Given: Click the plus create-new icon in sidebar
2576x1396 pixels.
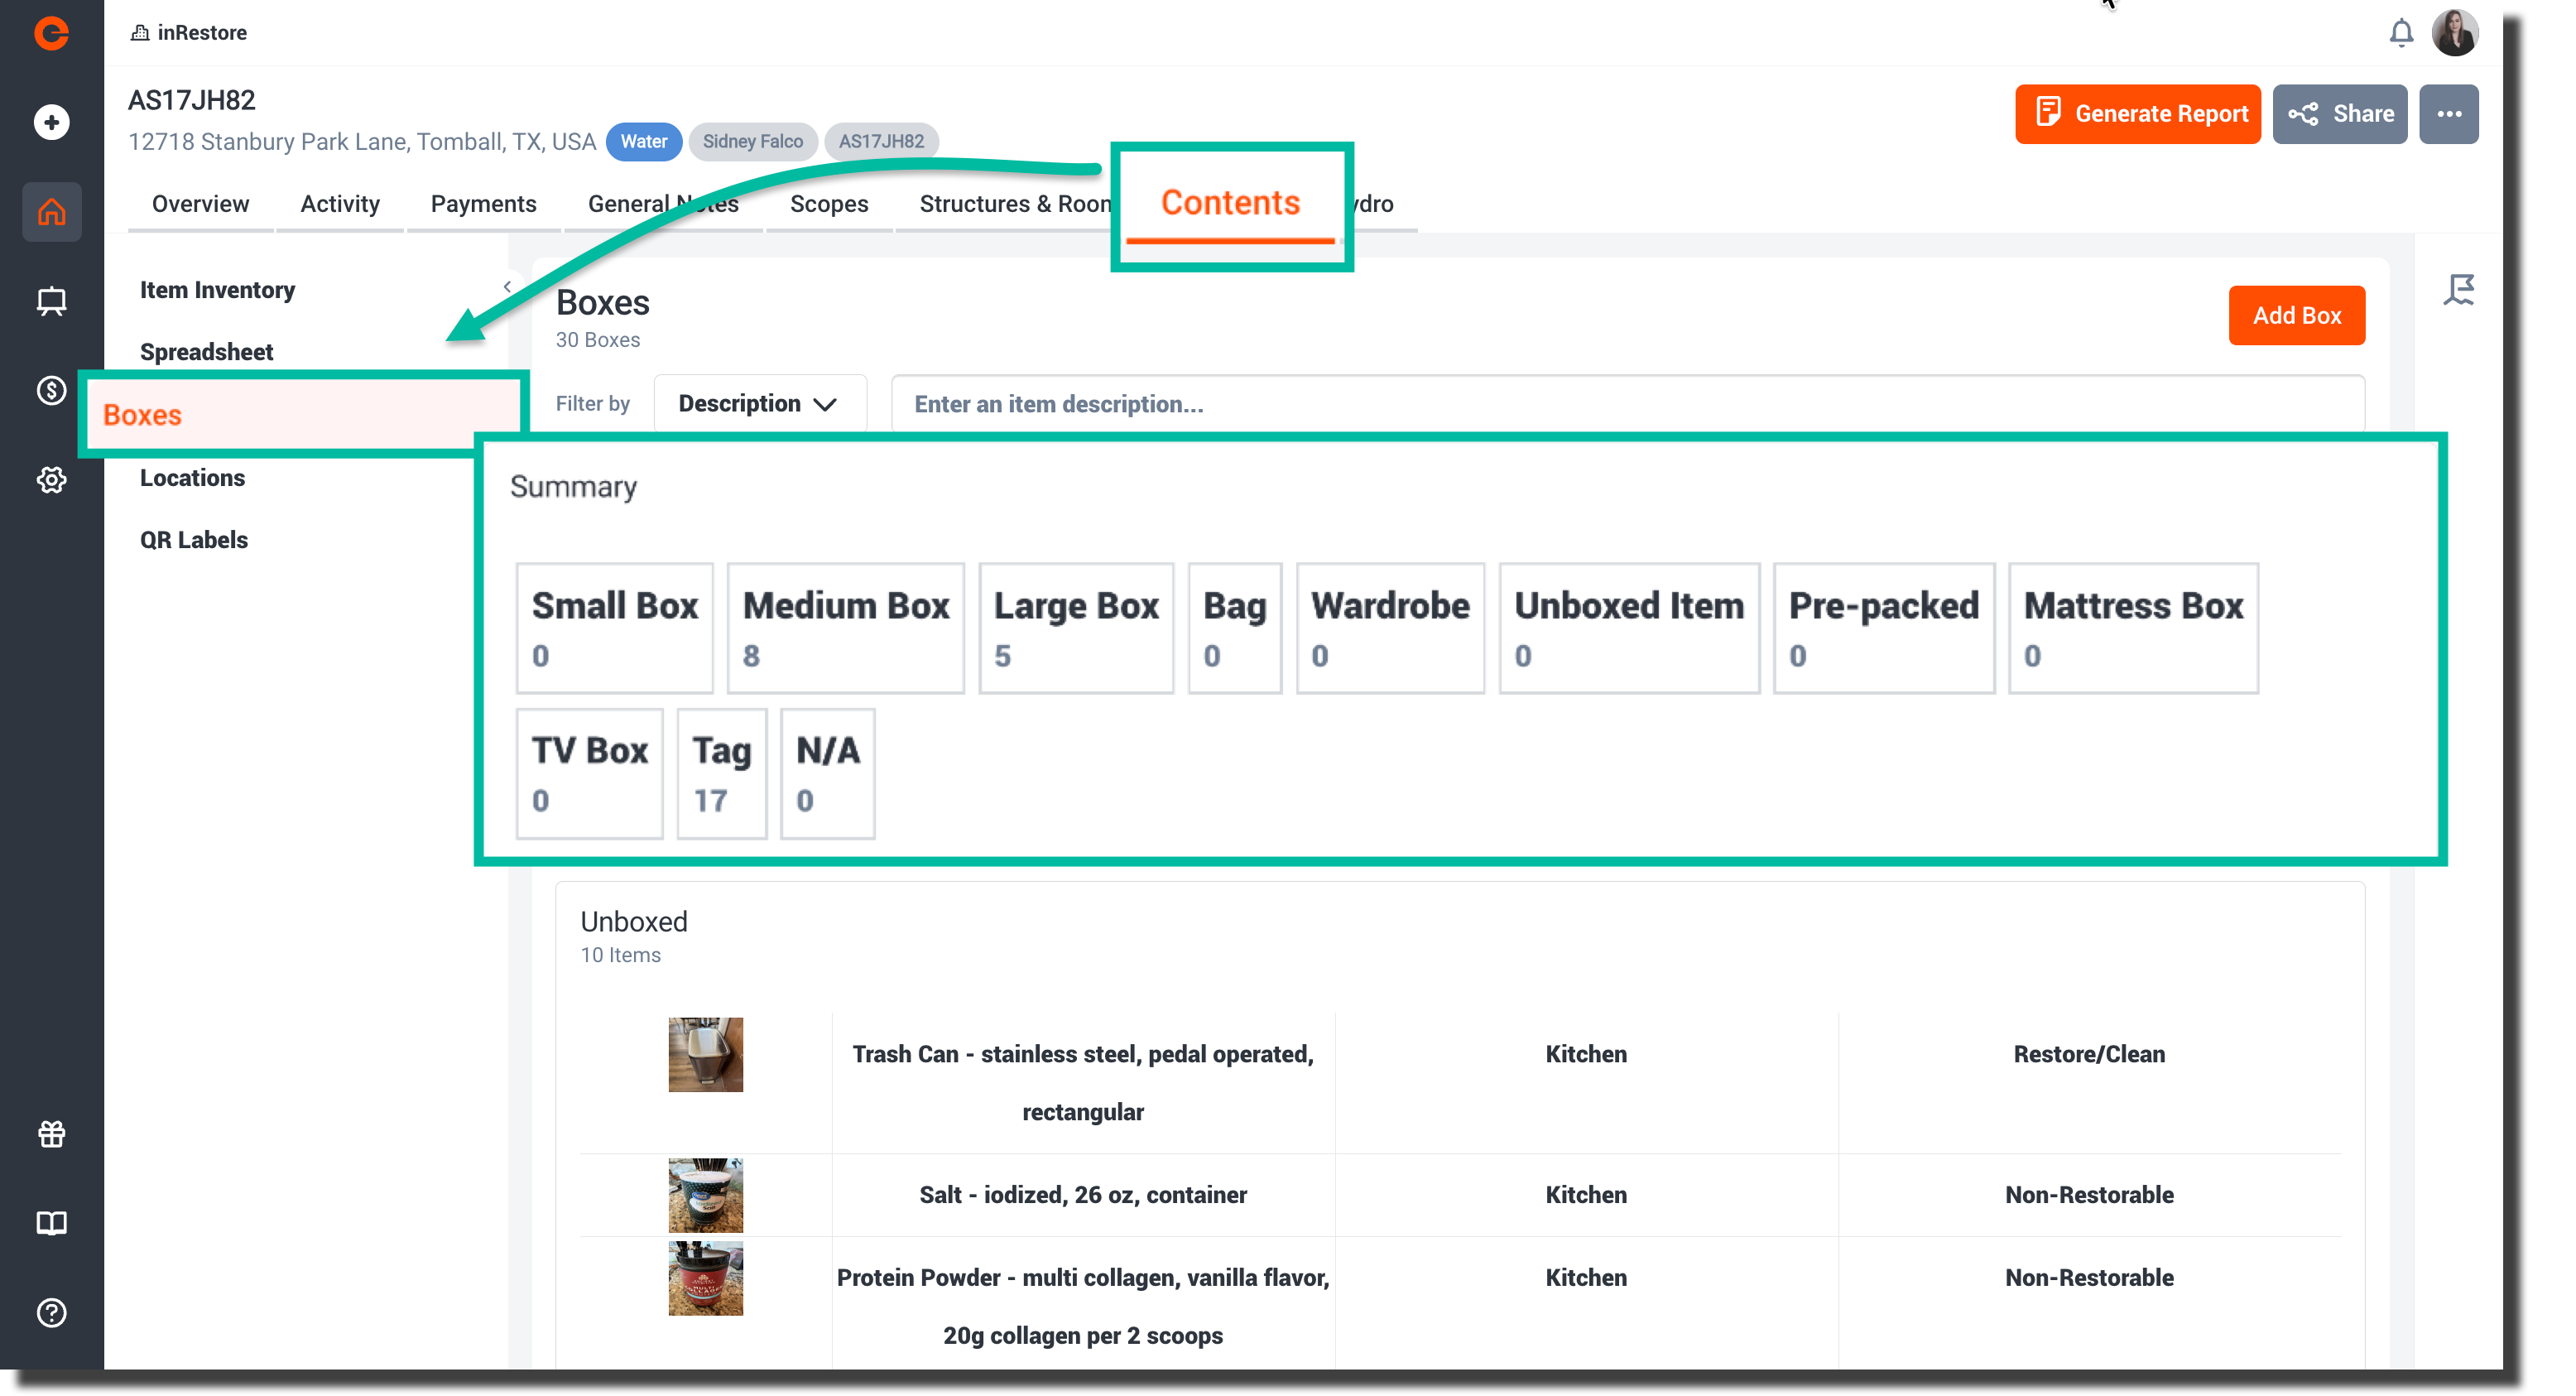Looking at the screenshot, I should pyautogui.click(x=51, y=122).
